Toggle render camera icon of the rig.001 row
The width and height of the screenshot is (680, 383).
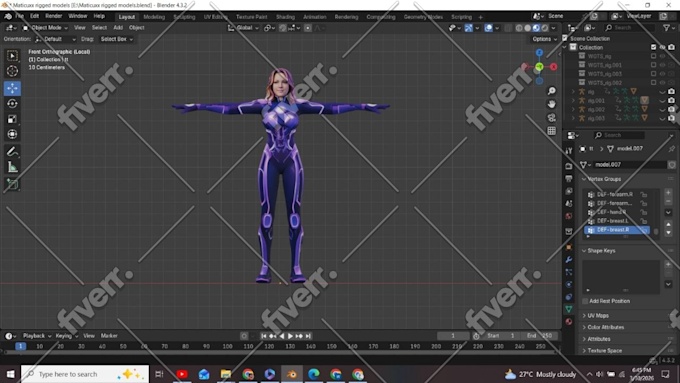[x=671, y=100]
